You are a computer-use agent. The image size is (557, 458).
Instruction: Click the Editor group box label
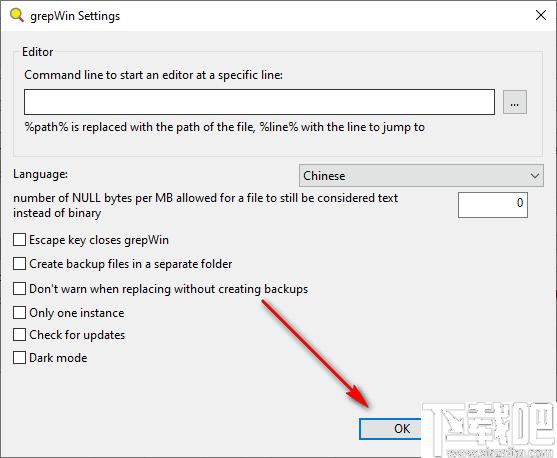(x=38, y=52)
